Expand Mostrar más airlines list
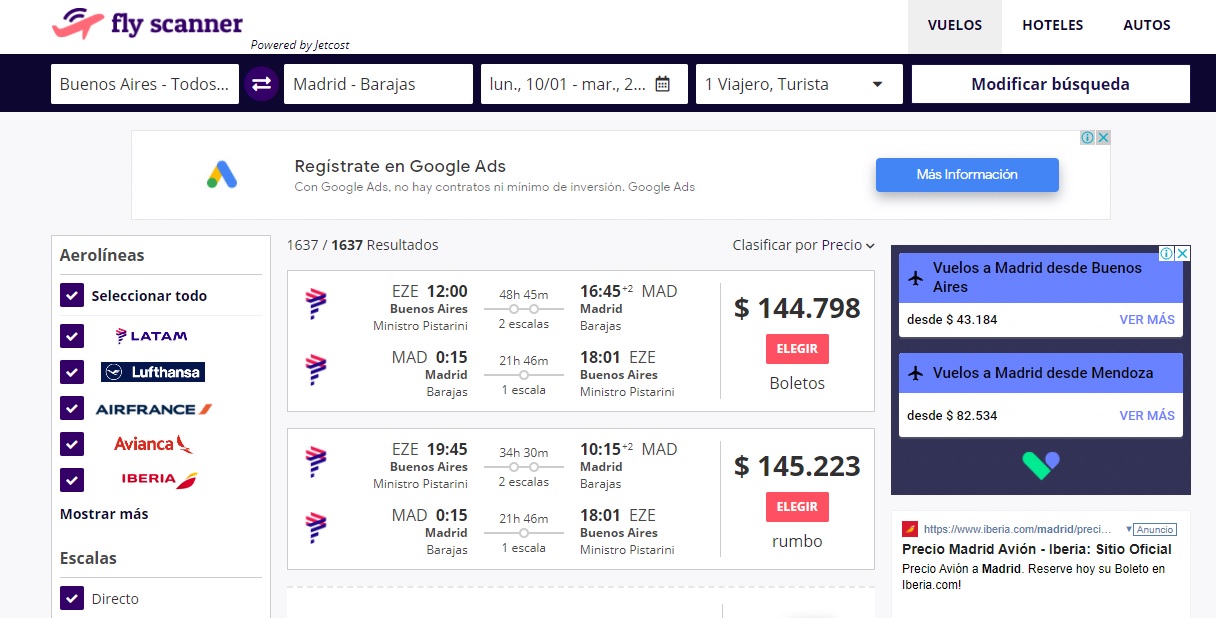 click(104, 514)
